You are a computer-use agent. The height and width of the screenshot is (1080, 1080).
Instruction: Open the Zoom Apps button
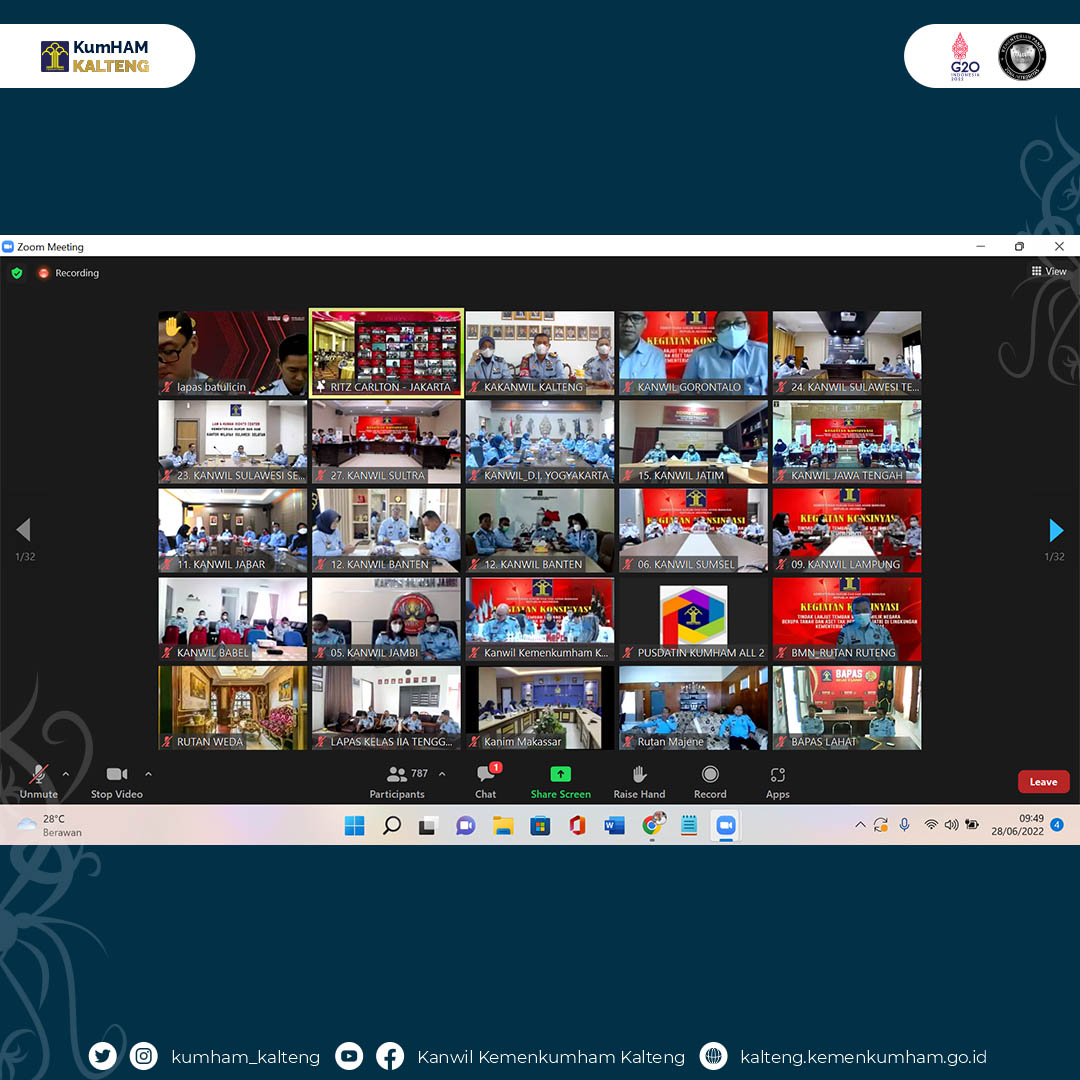(778, 782)
